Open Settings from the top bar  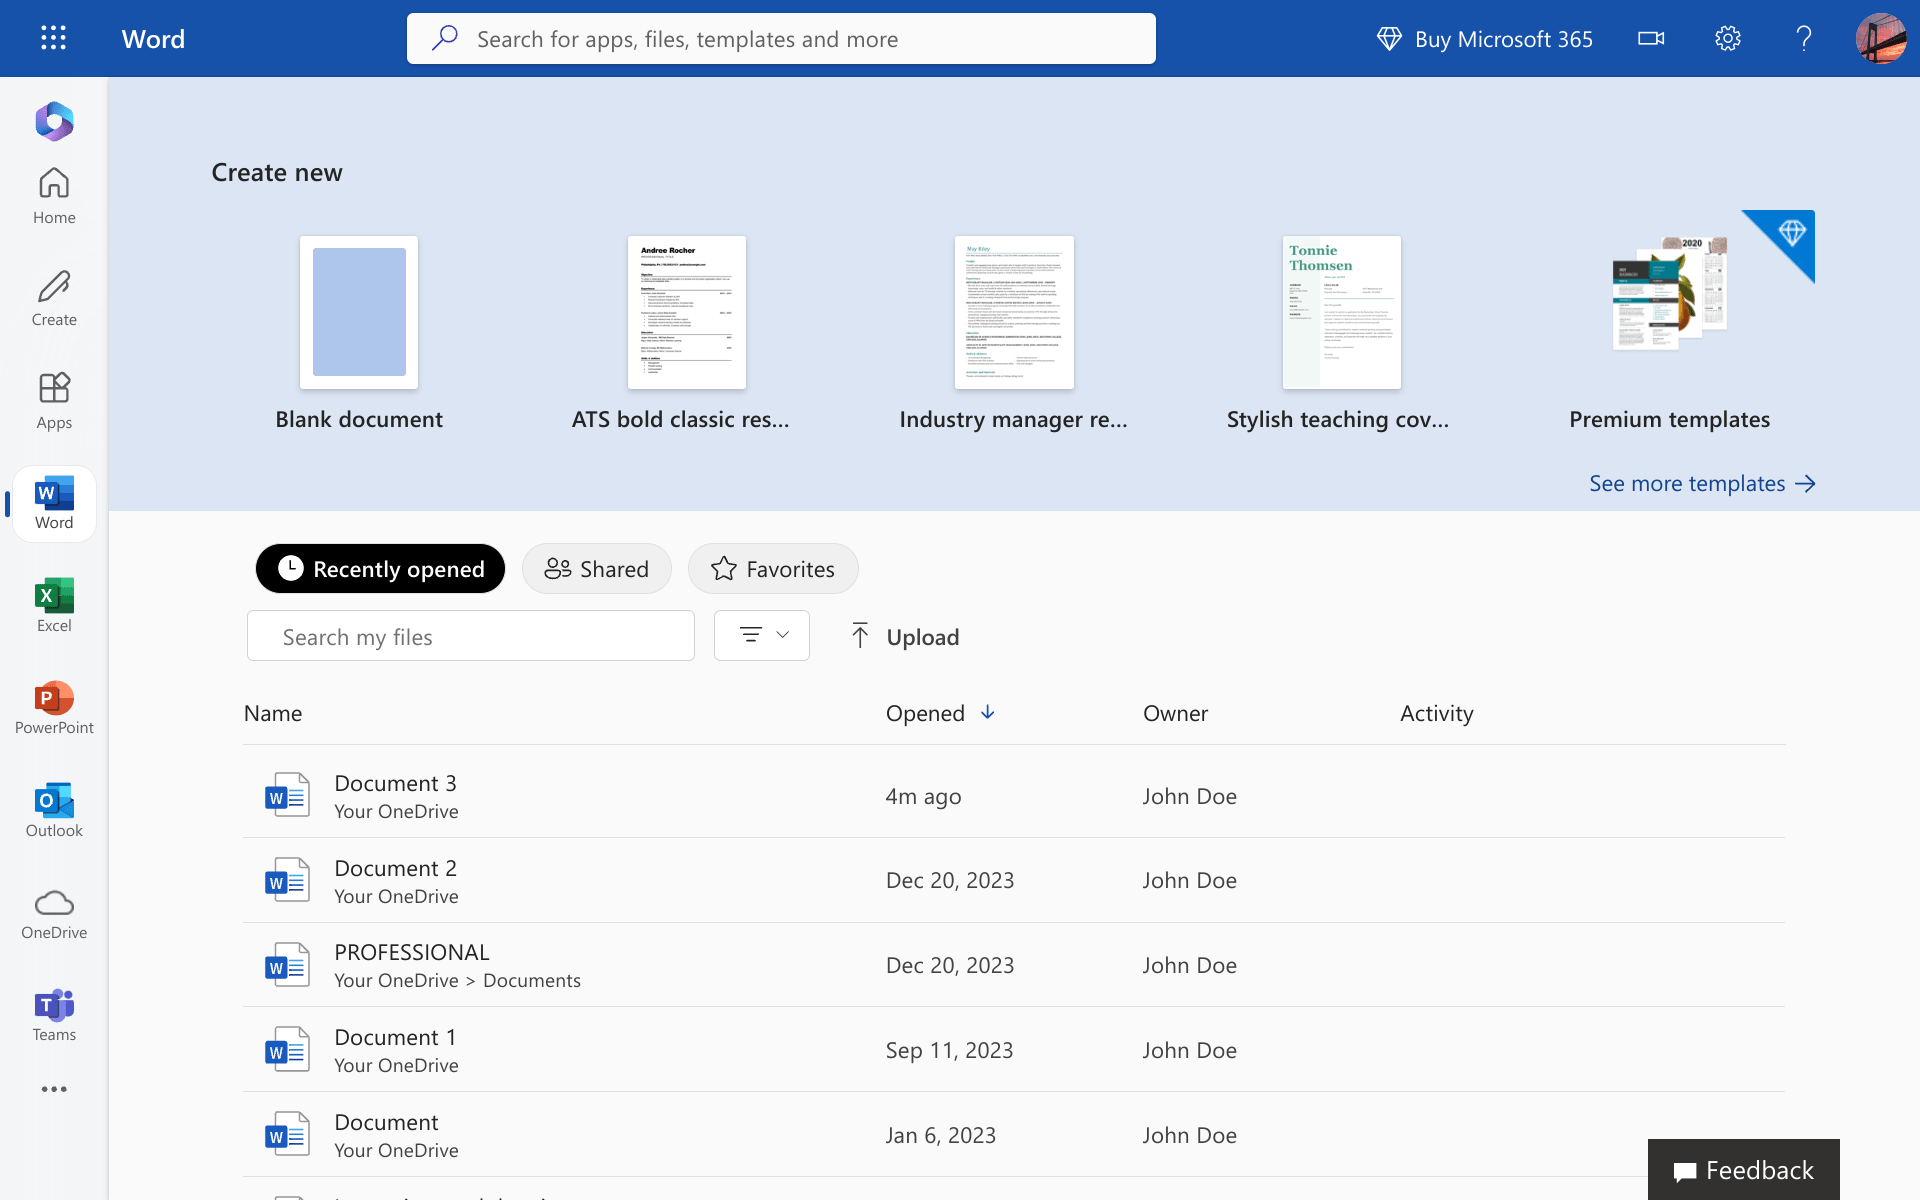coord(1727,38)
